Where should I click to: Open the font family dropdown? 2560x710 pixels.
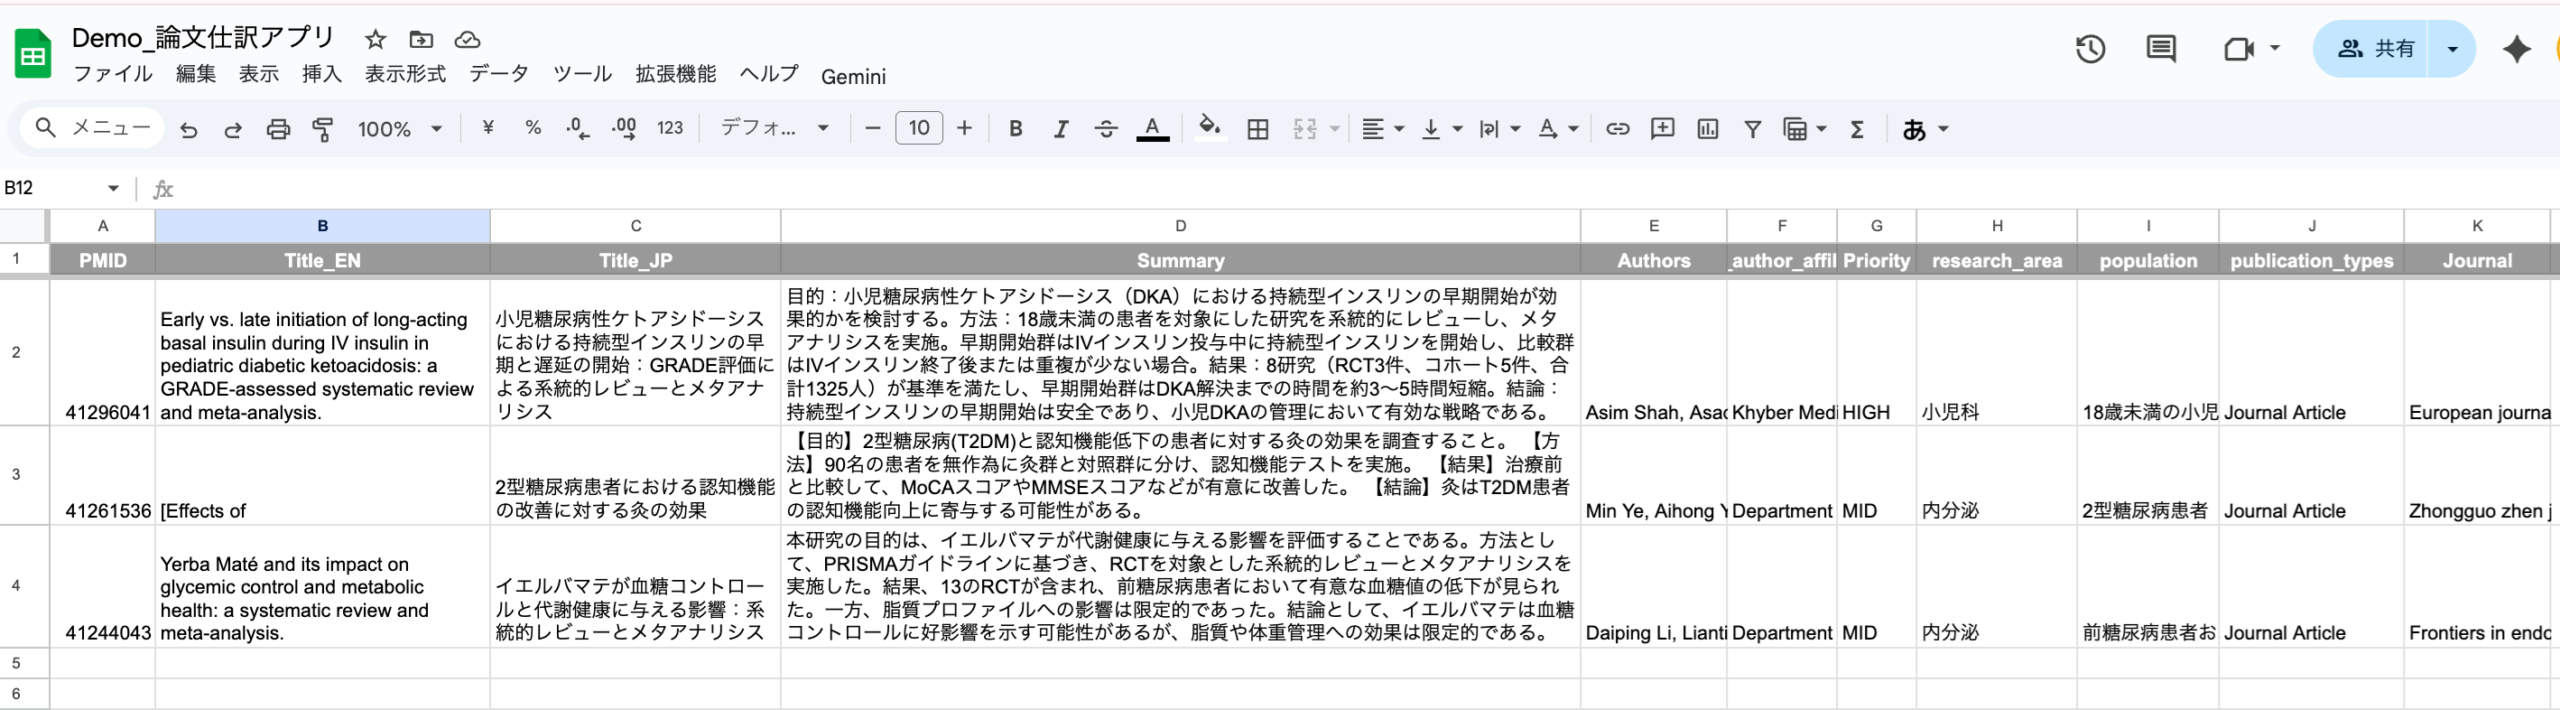pos(775,129)
